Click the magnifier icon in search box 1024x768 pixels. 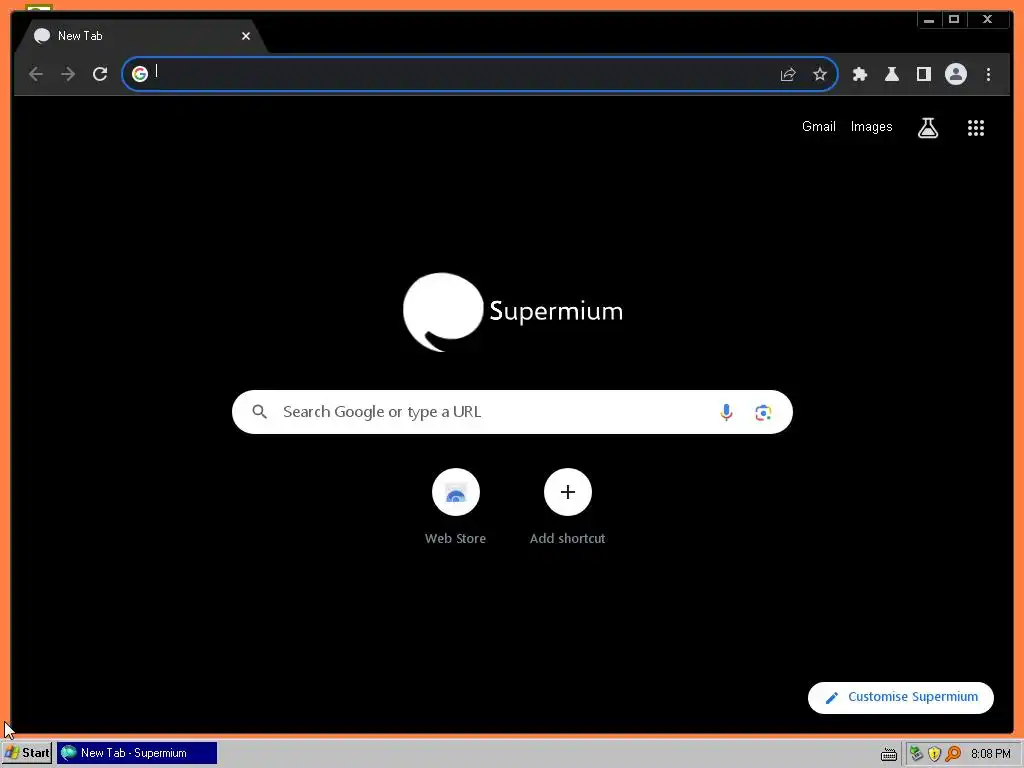click(x=259, y=412)
